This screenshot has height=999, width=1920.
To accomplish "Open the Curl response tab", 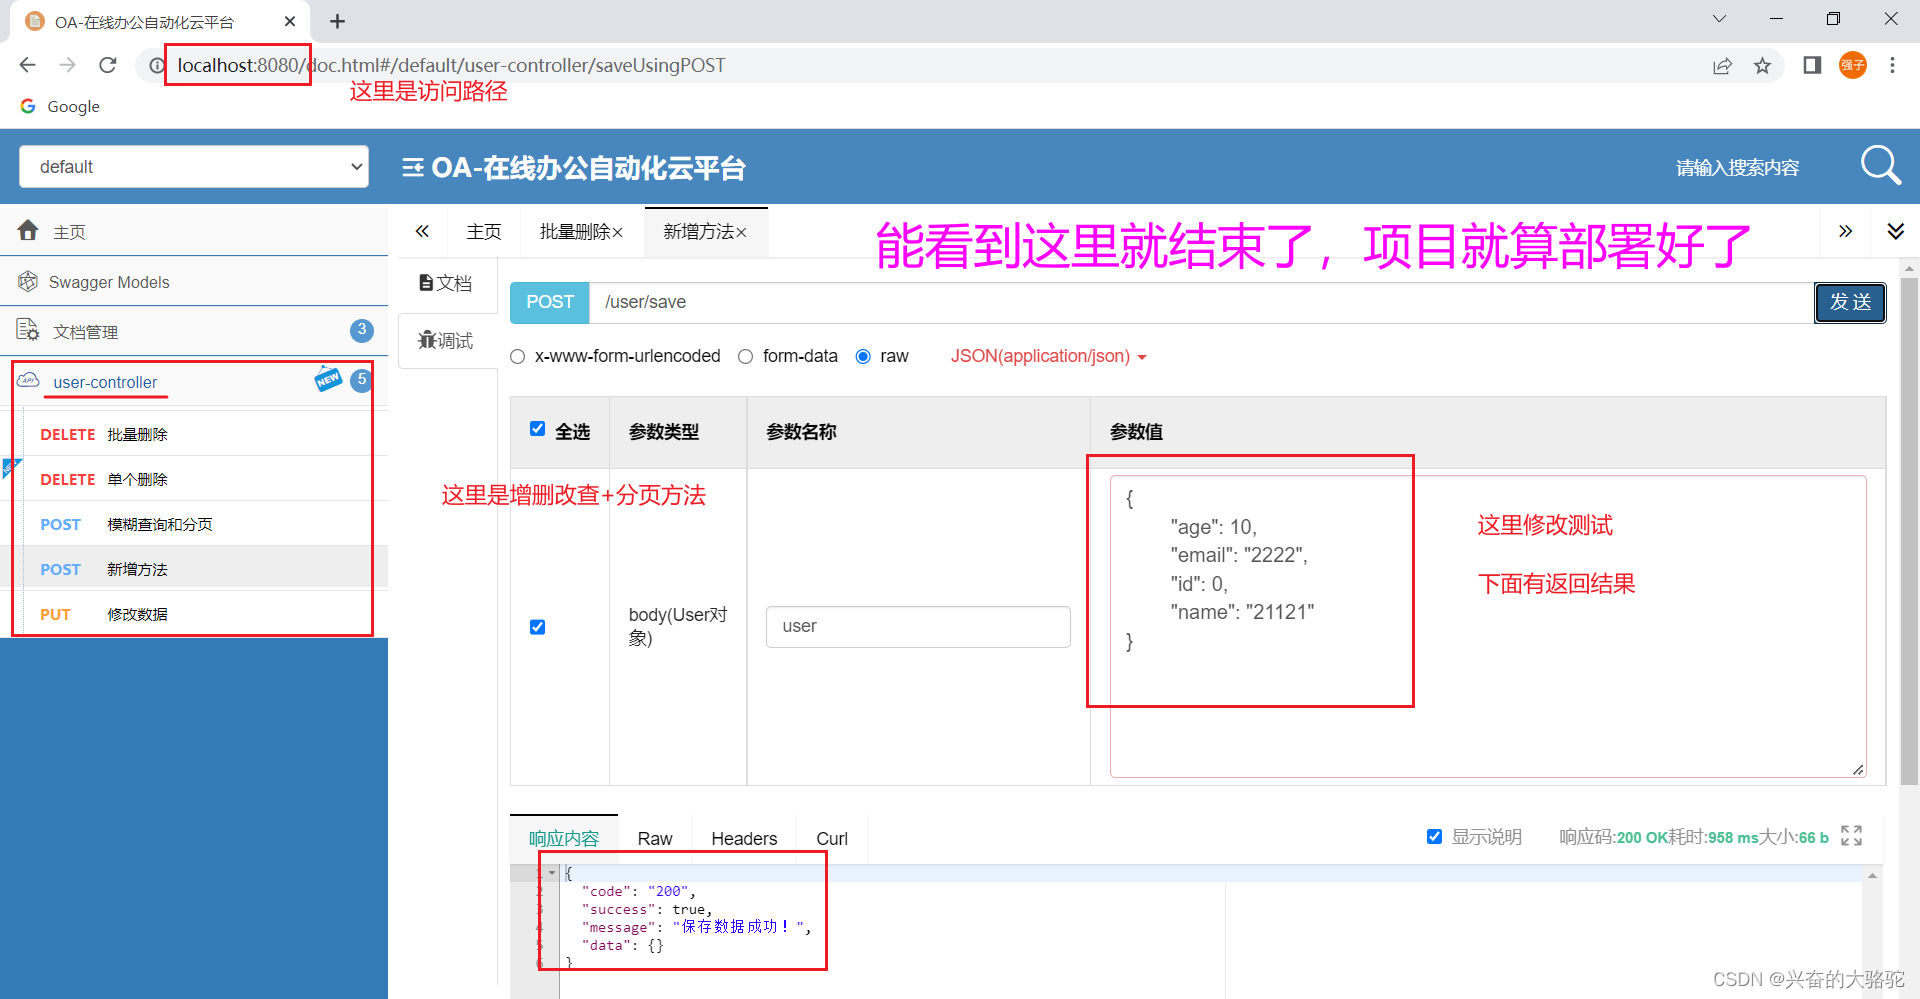I will (831, 838).
